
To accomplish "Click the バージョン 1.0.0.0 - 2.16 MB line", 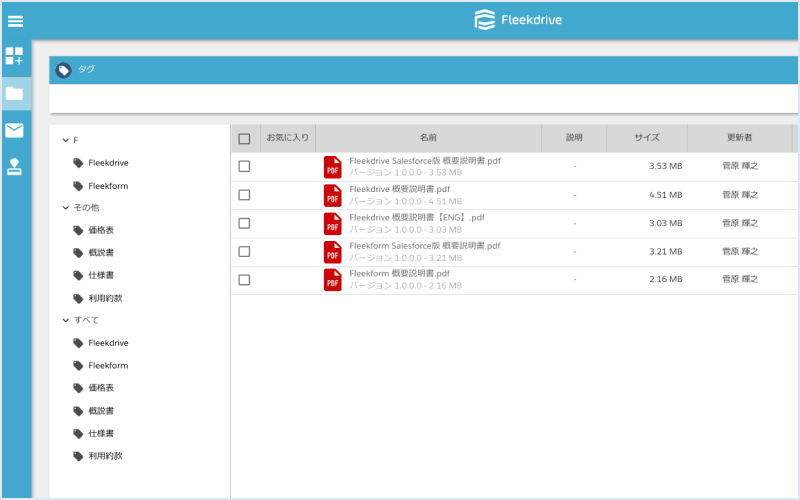I will coord(406,285).
